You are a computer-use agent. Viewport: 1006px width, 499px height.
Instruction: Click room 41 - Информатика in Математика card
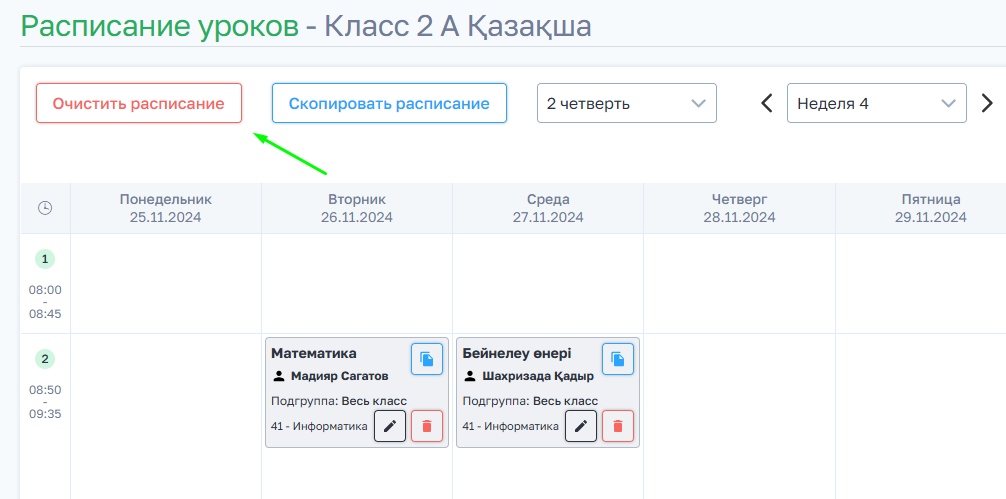320,426
